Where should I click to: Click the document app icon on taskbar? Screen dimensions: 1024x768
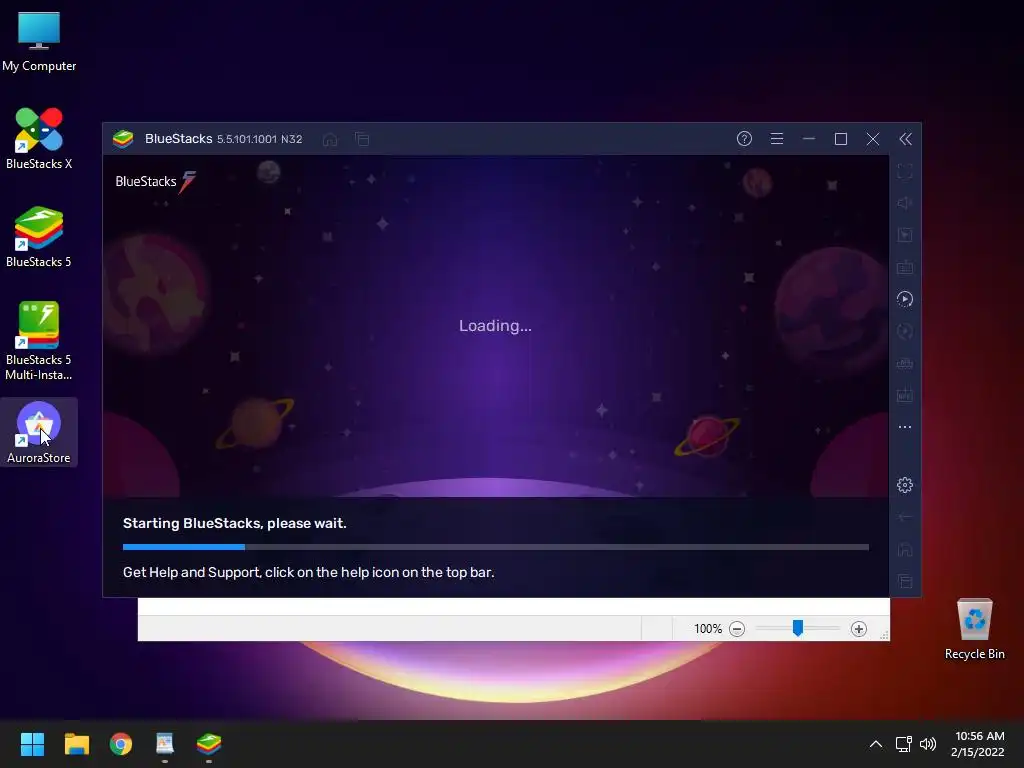(165, 744)
